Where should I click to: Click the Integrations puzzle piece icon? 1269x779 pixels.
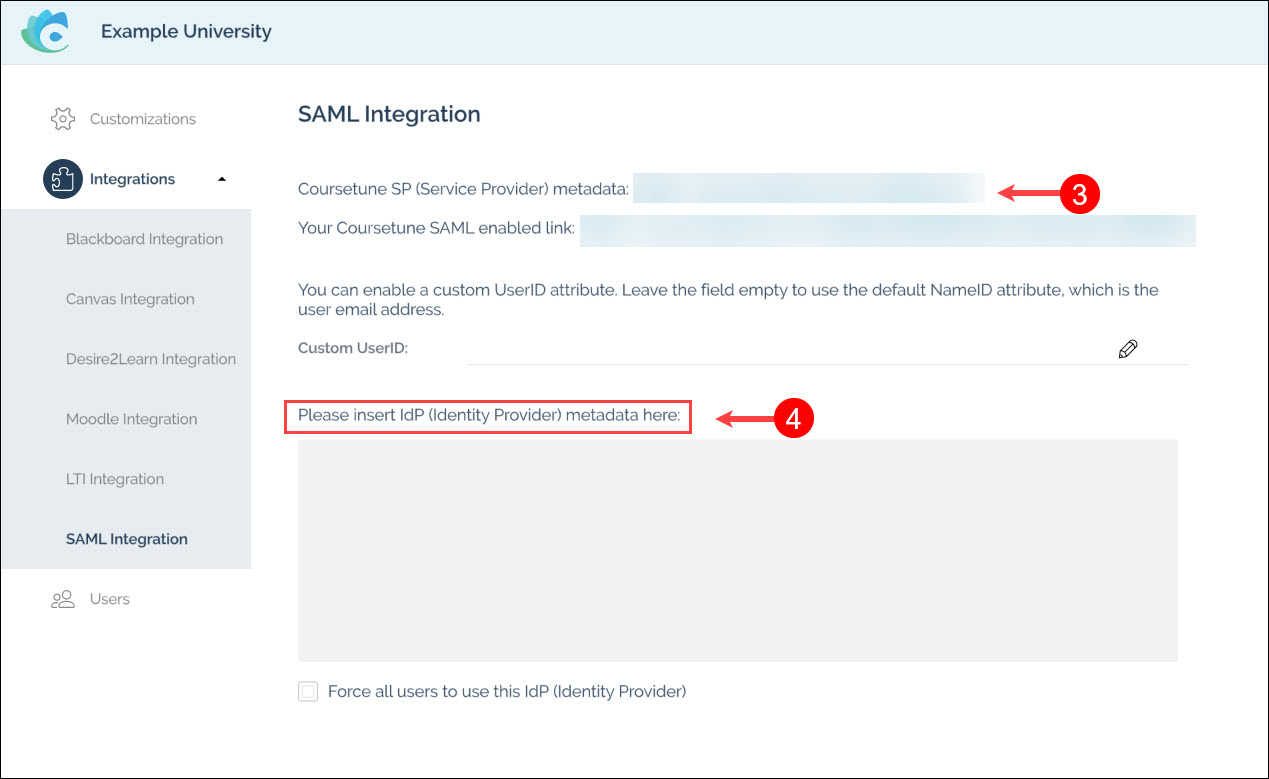62,179
